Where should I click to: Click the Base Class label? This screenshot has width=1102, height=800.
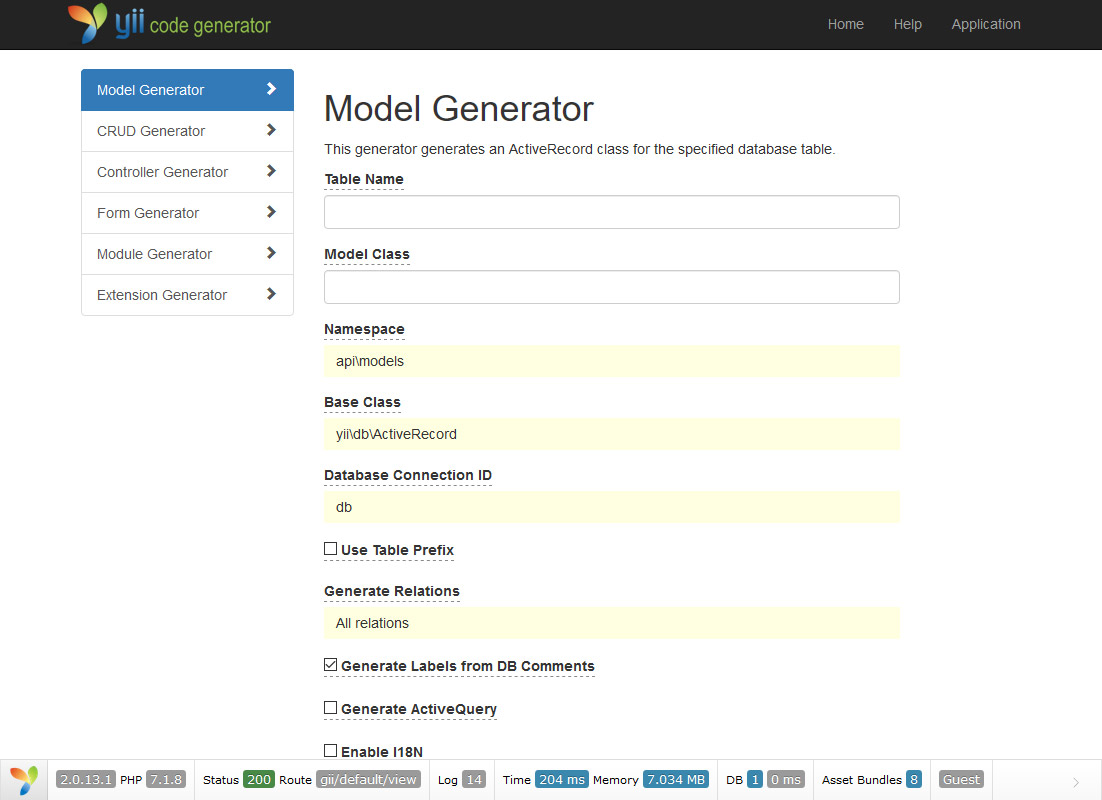point(362,402)
